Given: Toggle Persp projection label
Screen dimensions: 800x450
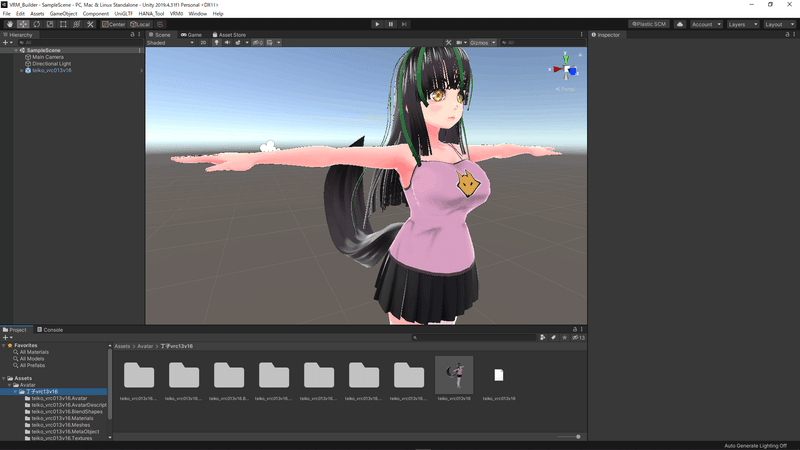Looking at the screenshot, I should click(565, 89).
